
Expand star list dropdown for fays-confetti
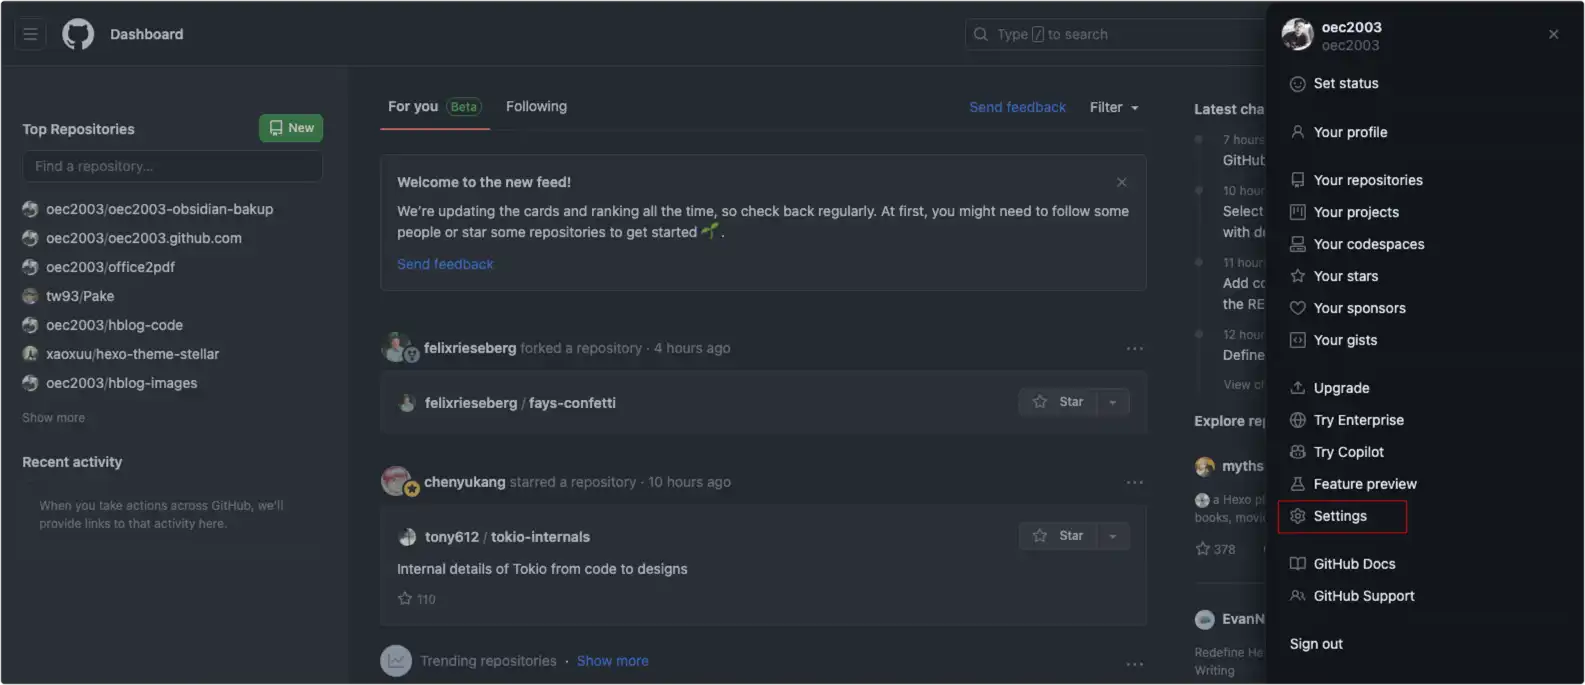click(1113, 402)
